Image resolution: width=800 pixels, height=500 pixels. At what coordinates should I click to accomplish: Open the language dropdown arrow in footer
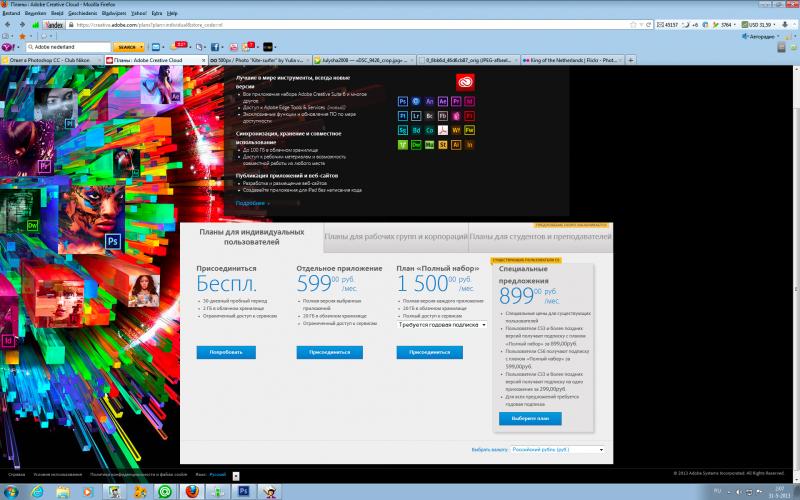click(236, 476)
